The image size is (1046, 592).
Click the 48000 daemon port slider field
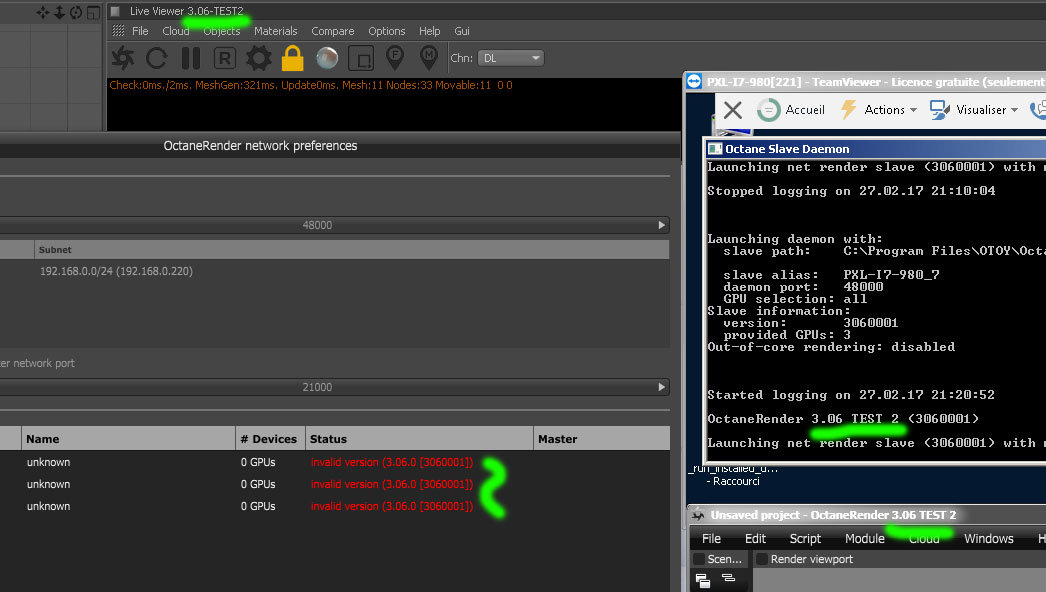click(x=318, y=225)
